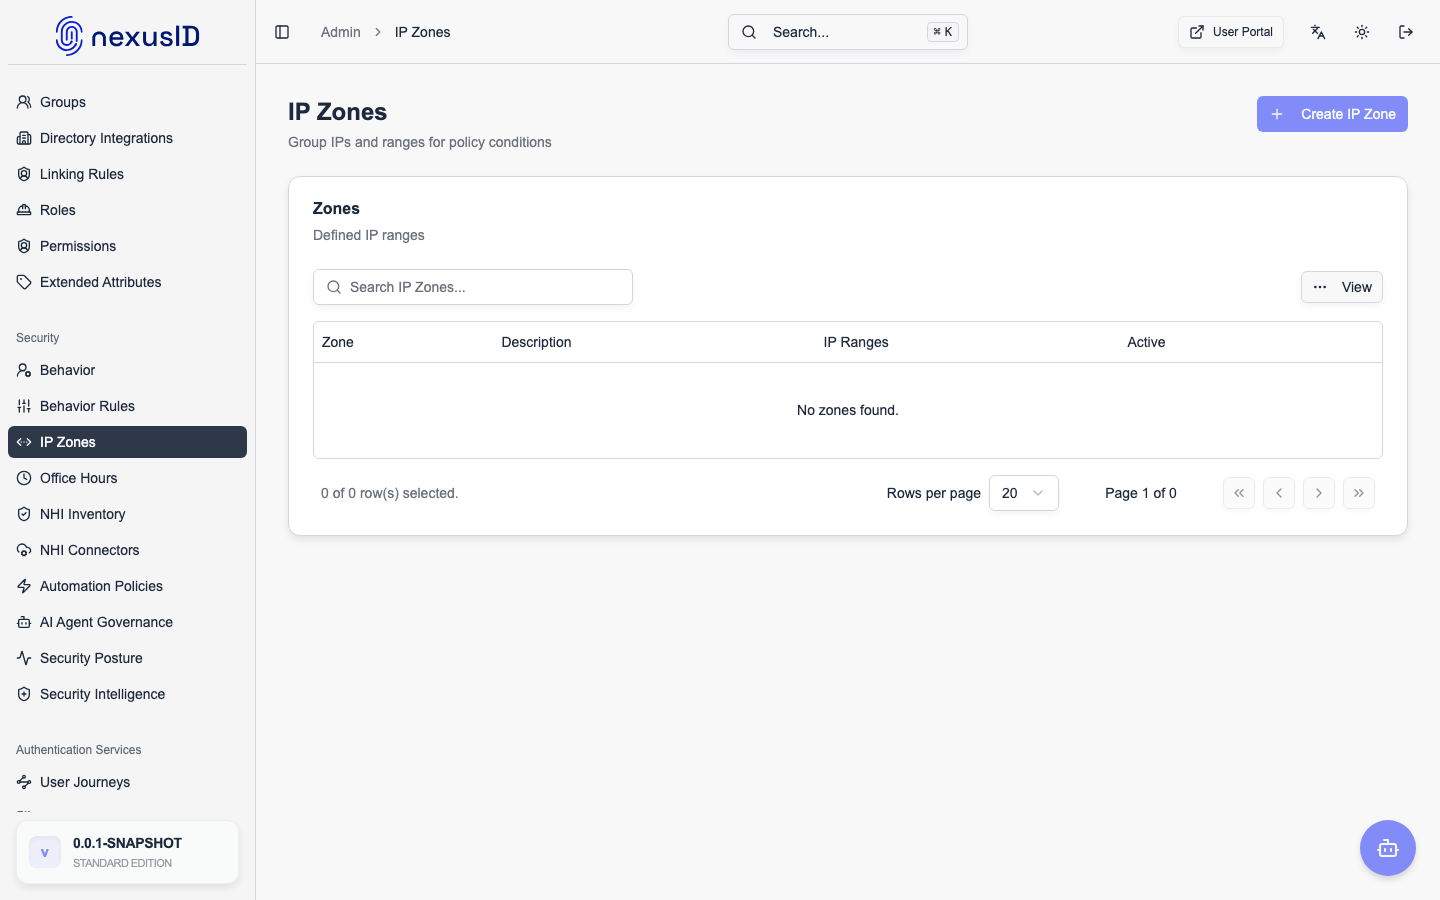Click the 'Page 1 of 0' text

click(x=1141, y=493)
